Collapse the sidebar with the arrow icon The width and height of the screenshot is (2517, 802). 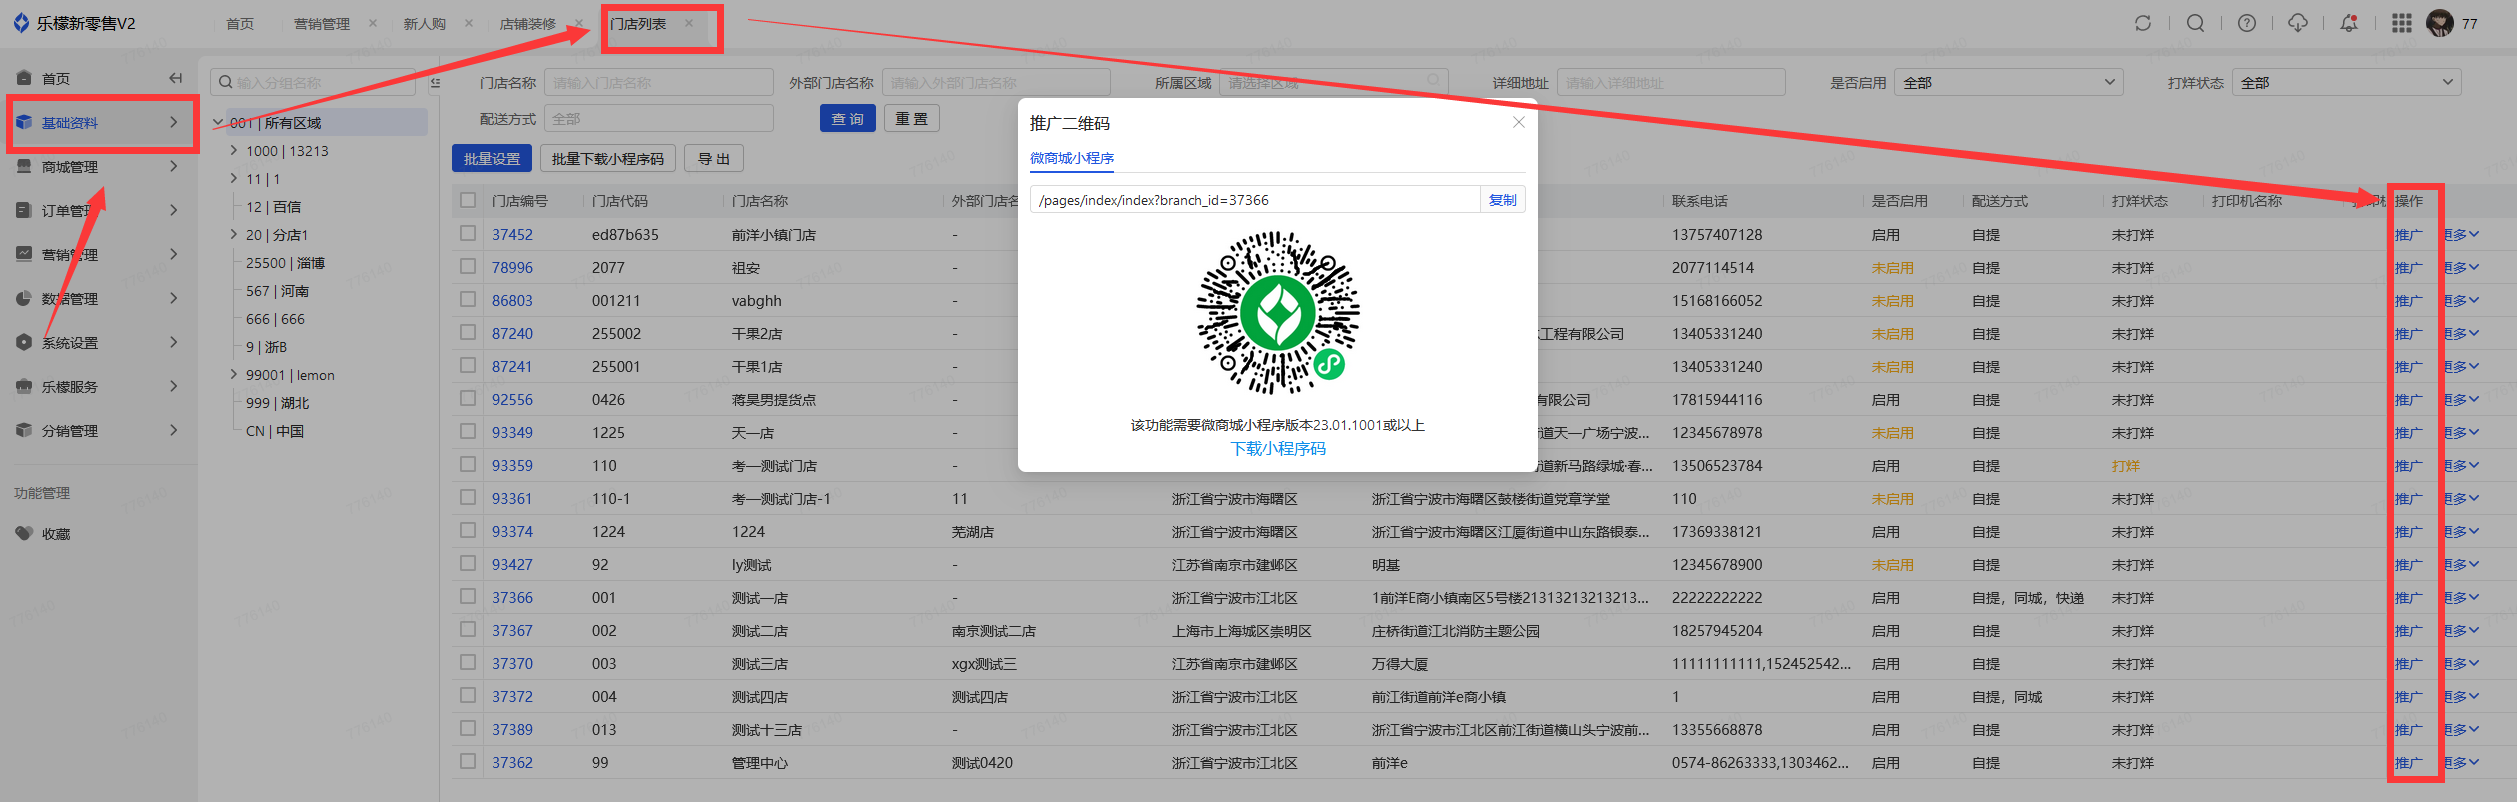(x=176, y=78)
